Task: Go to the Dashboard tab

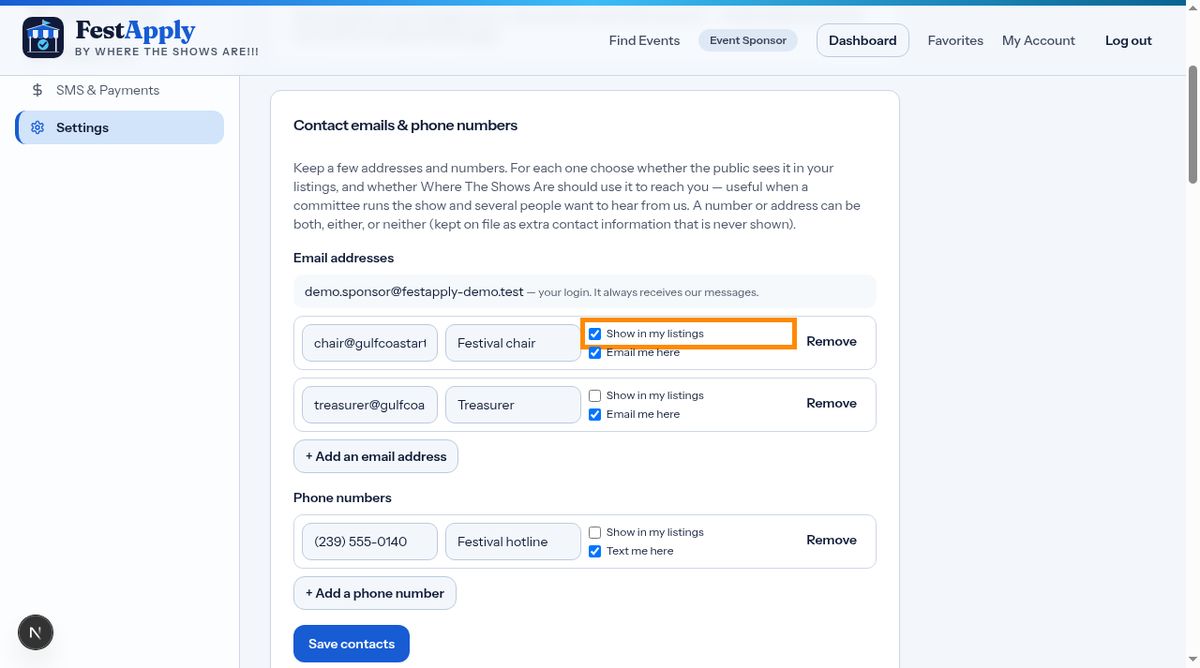Action: click(x=863, y=40)
